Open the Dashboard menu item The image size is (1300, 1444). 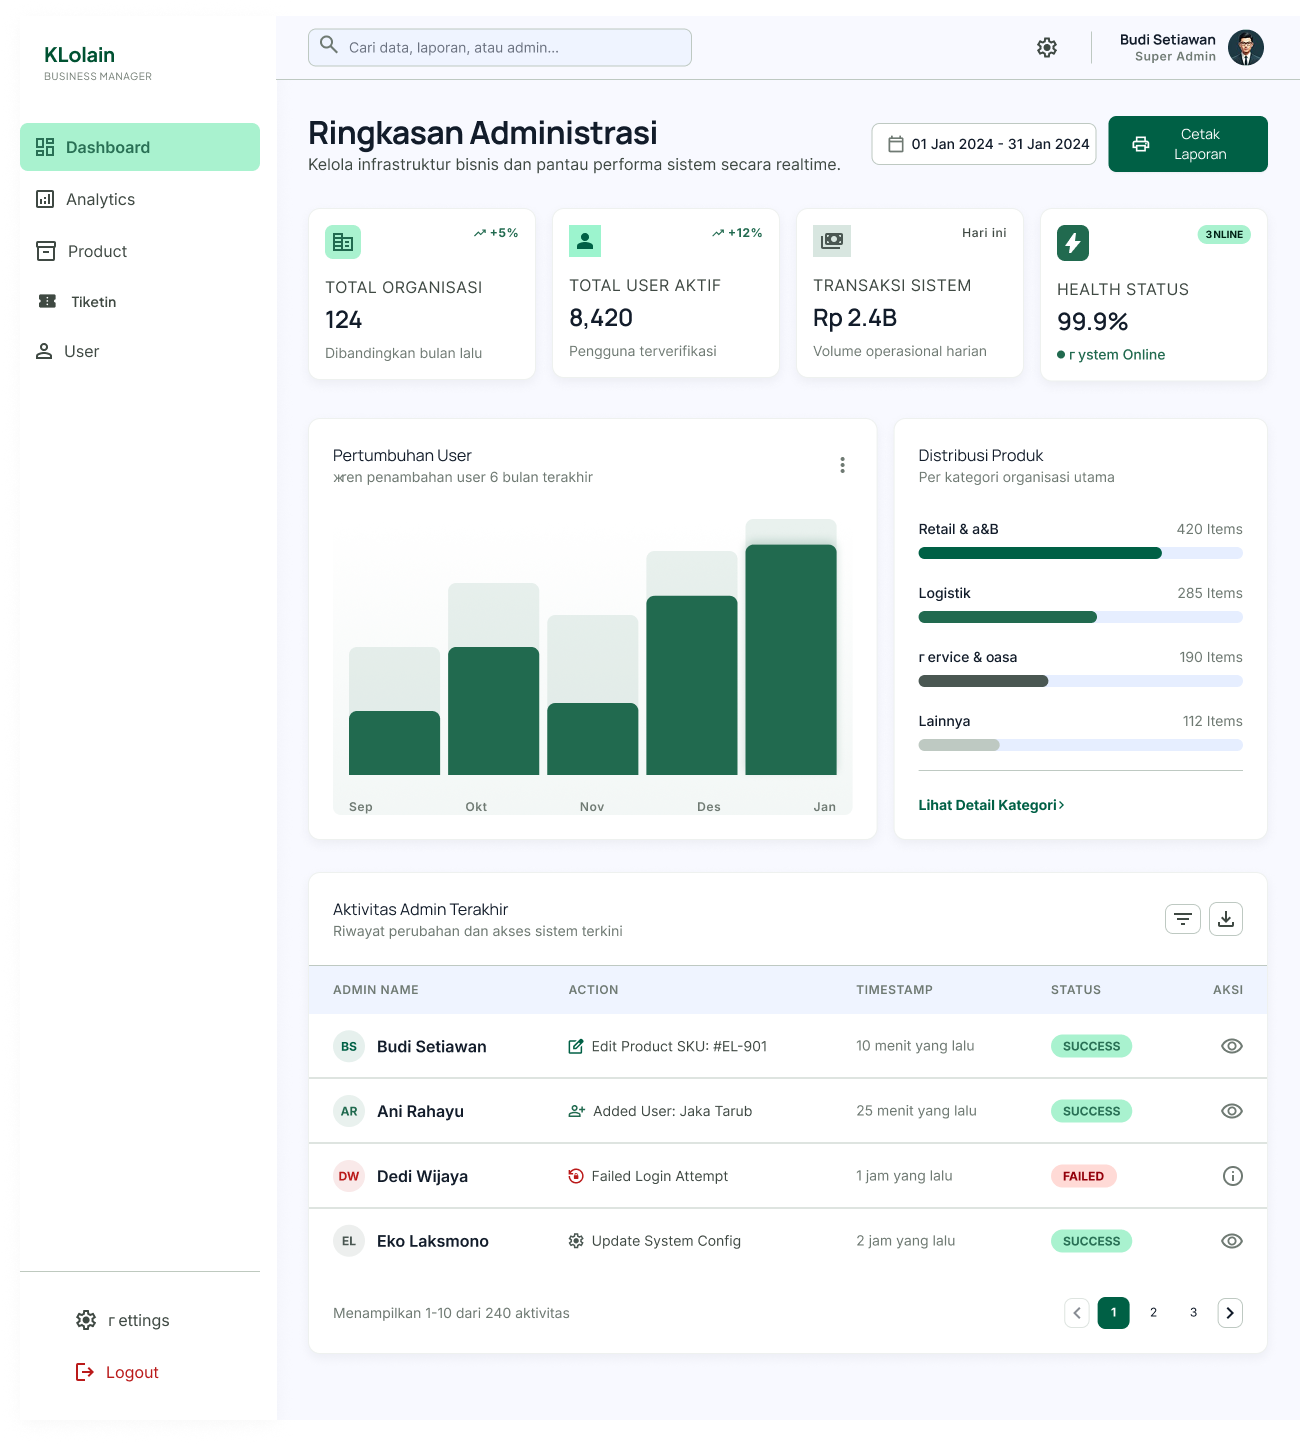(x=140, y=147)
